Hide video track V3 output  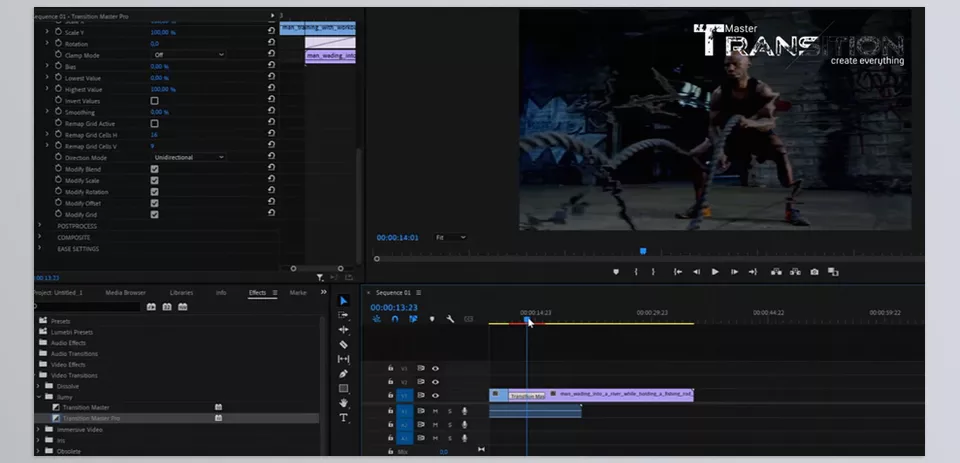(435, 369)
